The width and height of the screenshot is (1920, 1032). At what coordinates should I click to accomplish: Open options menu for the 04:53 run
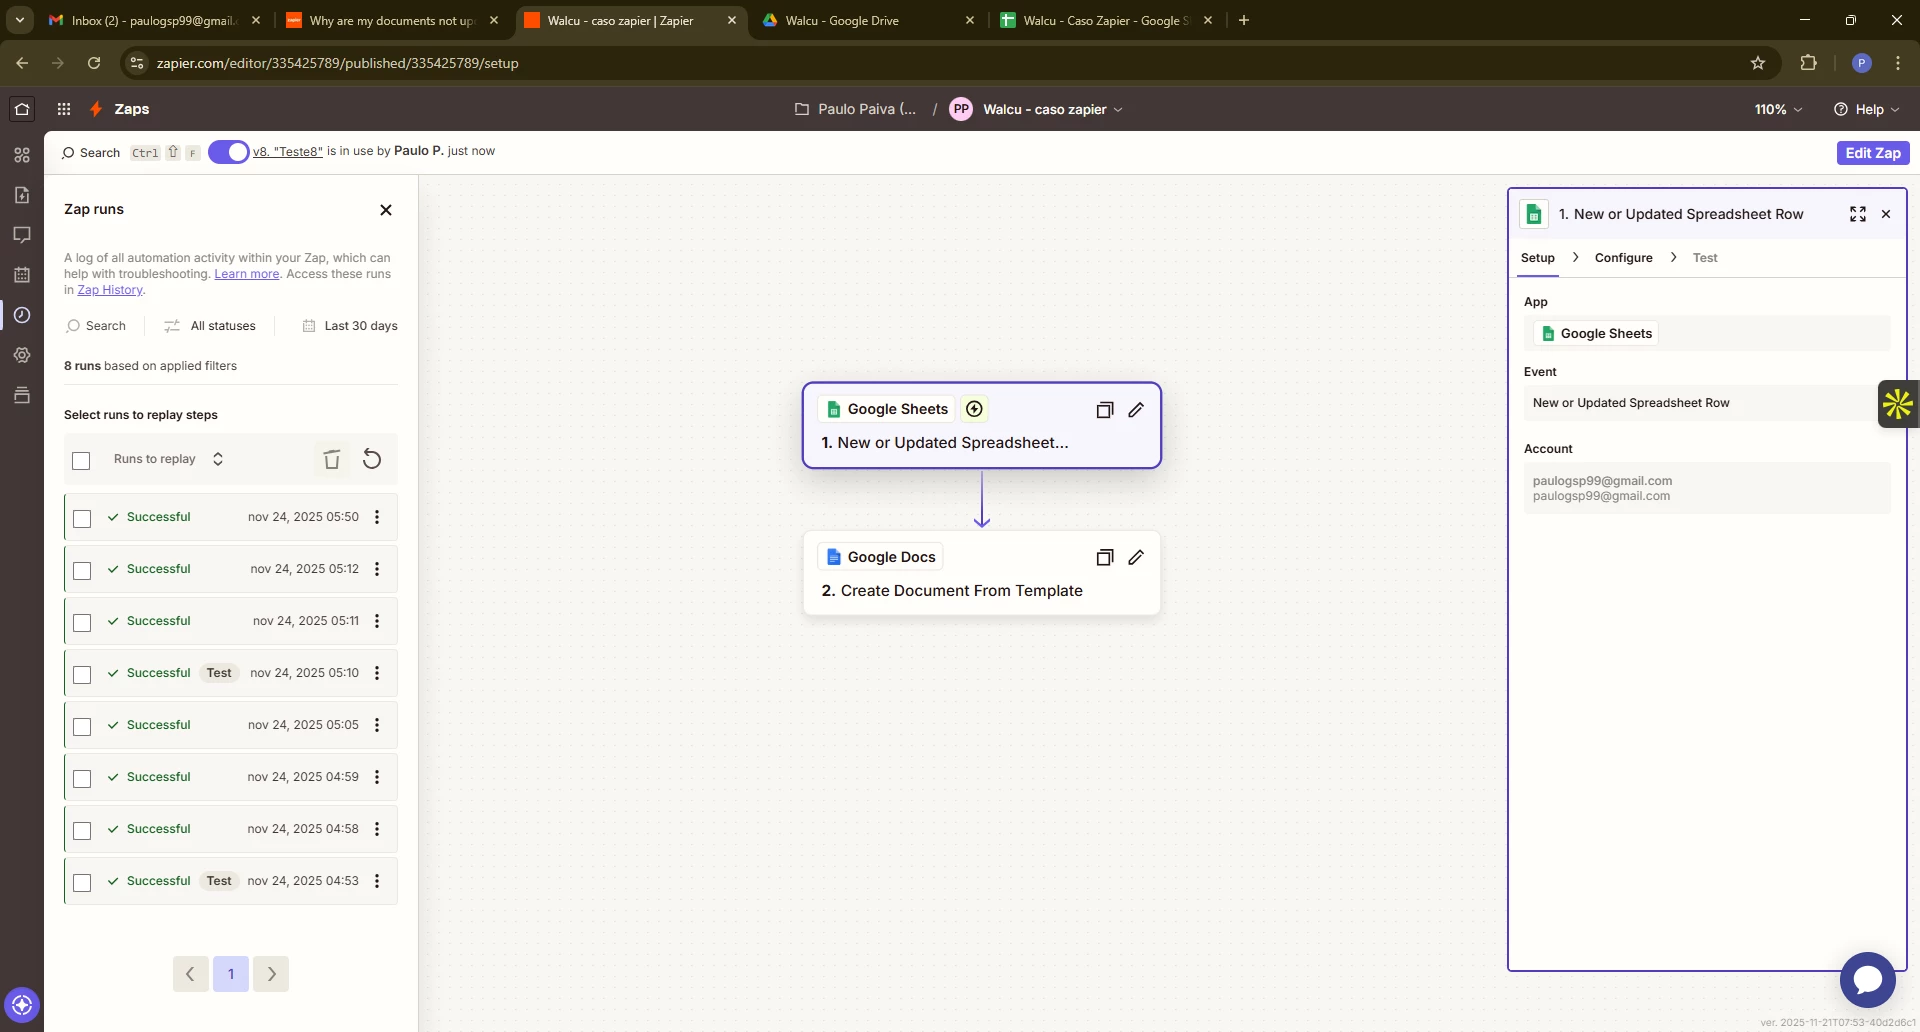click(x=377, y=881)
